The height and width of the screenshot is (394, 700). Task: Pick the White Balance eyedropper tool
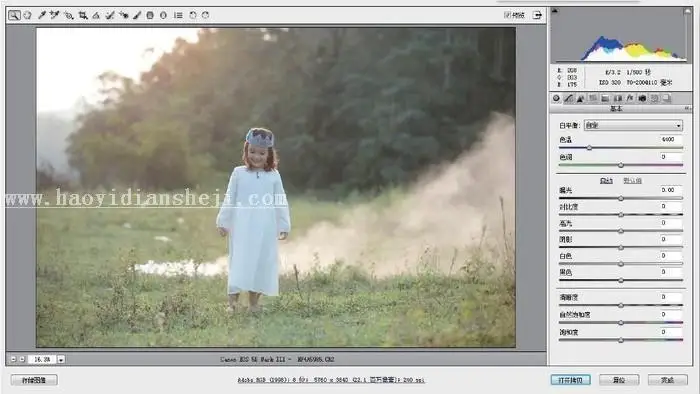(42, 15)
